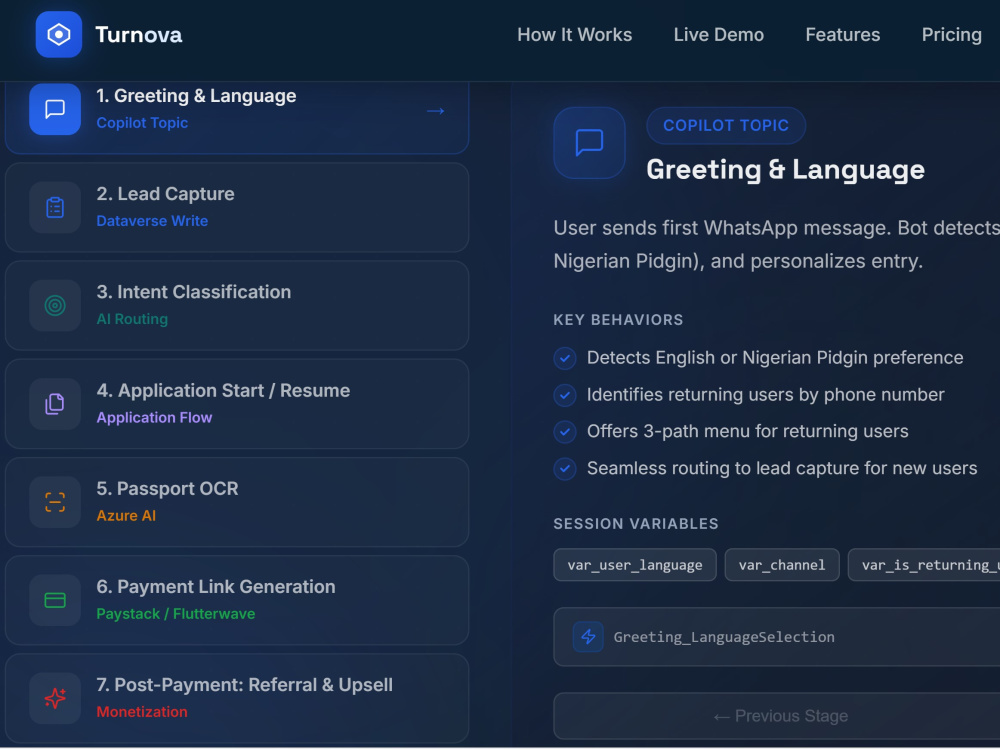
Task: Select stage 2. Lead Capture
Action: (x=237, y=207)
